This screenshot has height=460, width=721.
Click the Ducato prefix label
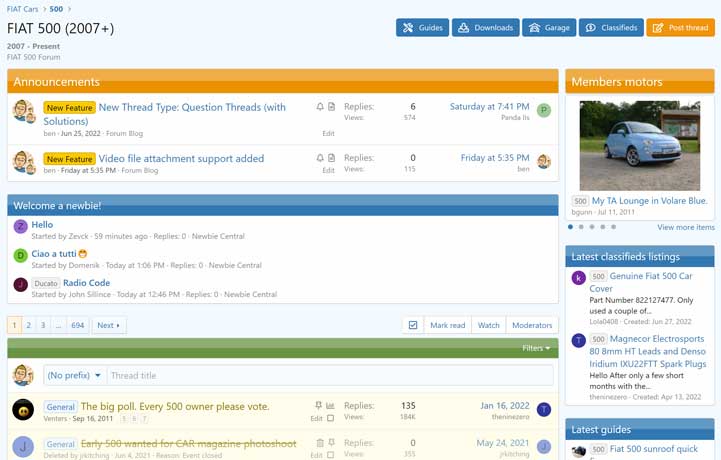click(46, 283)
